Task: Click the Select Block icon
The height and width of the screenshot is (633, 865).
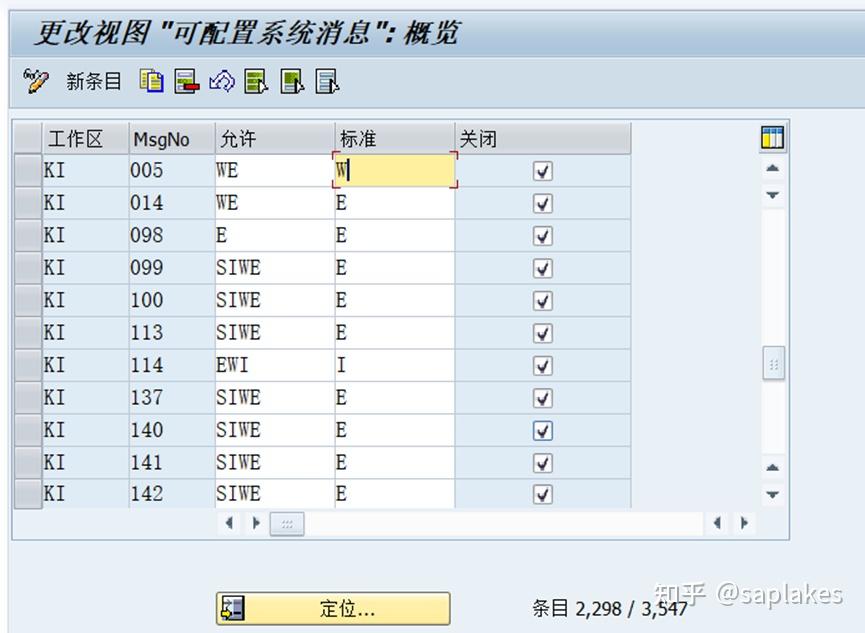Action: point(292,82)
